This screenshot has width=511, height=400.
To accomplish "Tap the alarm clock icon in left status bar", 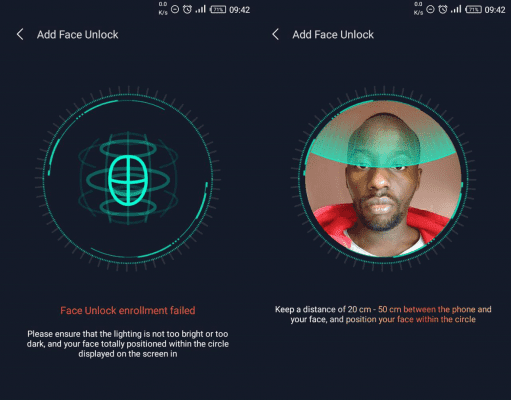I will tap(187, 9).
